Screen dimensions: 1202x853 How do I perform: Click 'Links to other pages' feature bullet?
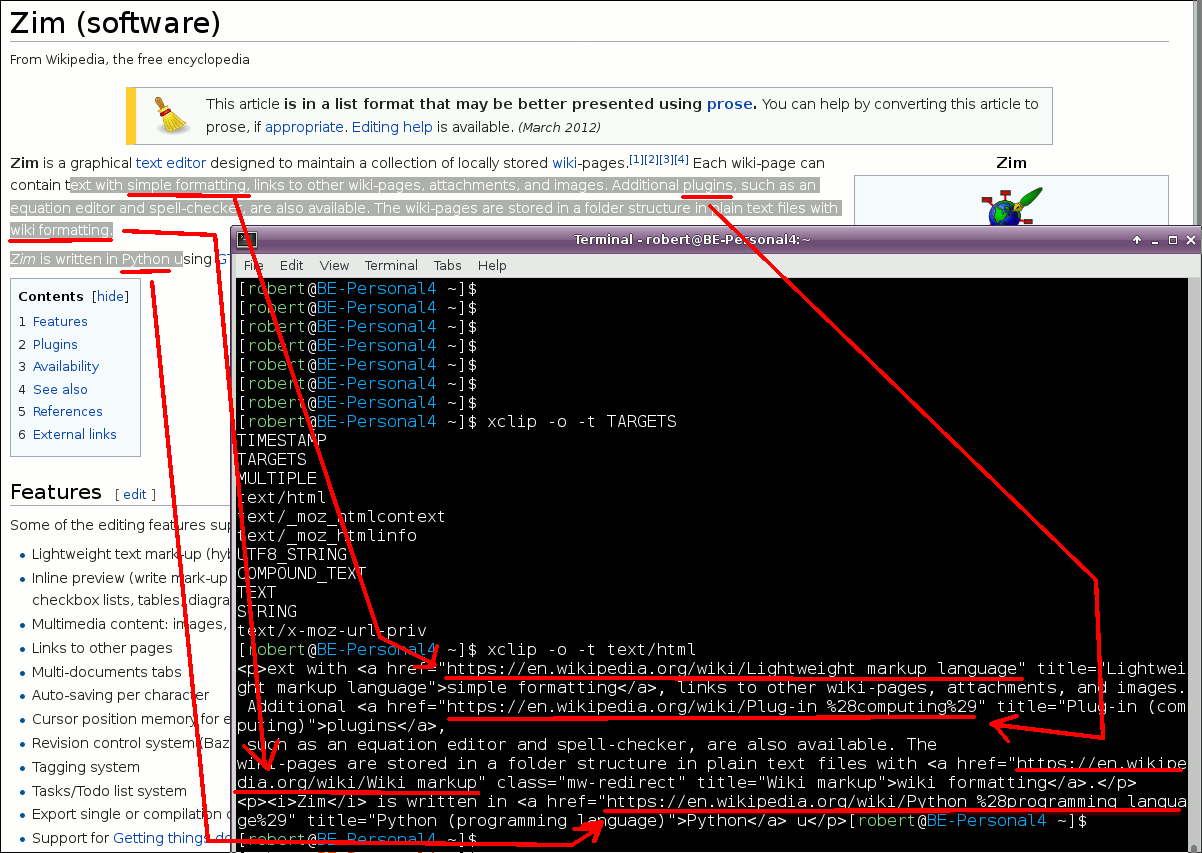pos(102,648)
